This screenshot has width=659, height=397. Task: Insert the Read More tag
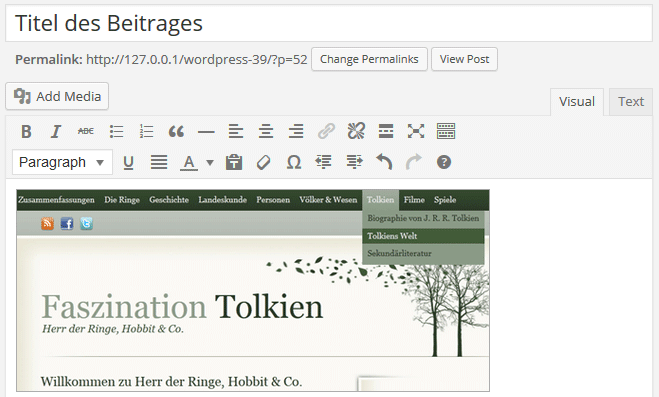[x=386, y=131]
